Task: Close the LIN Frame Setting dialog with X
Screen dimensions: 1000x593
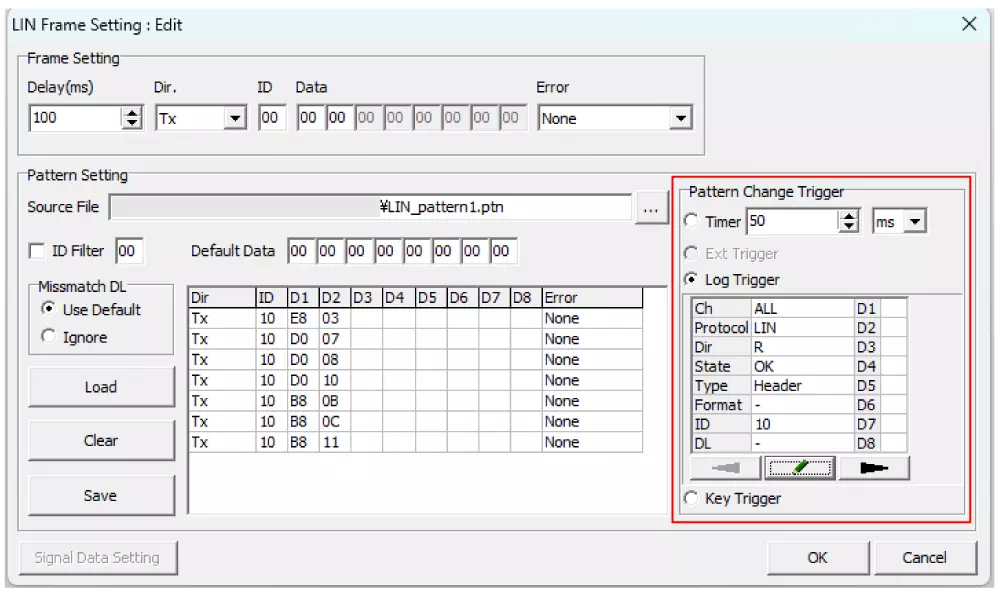Action: coord(968,24)
